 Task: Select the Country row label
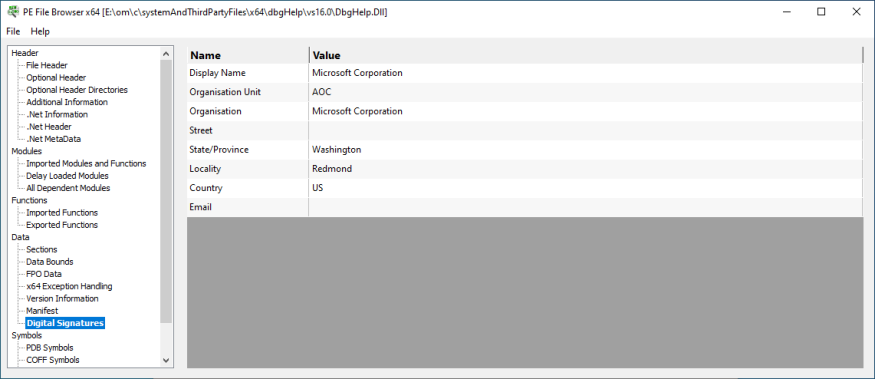click(206, 188)
